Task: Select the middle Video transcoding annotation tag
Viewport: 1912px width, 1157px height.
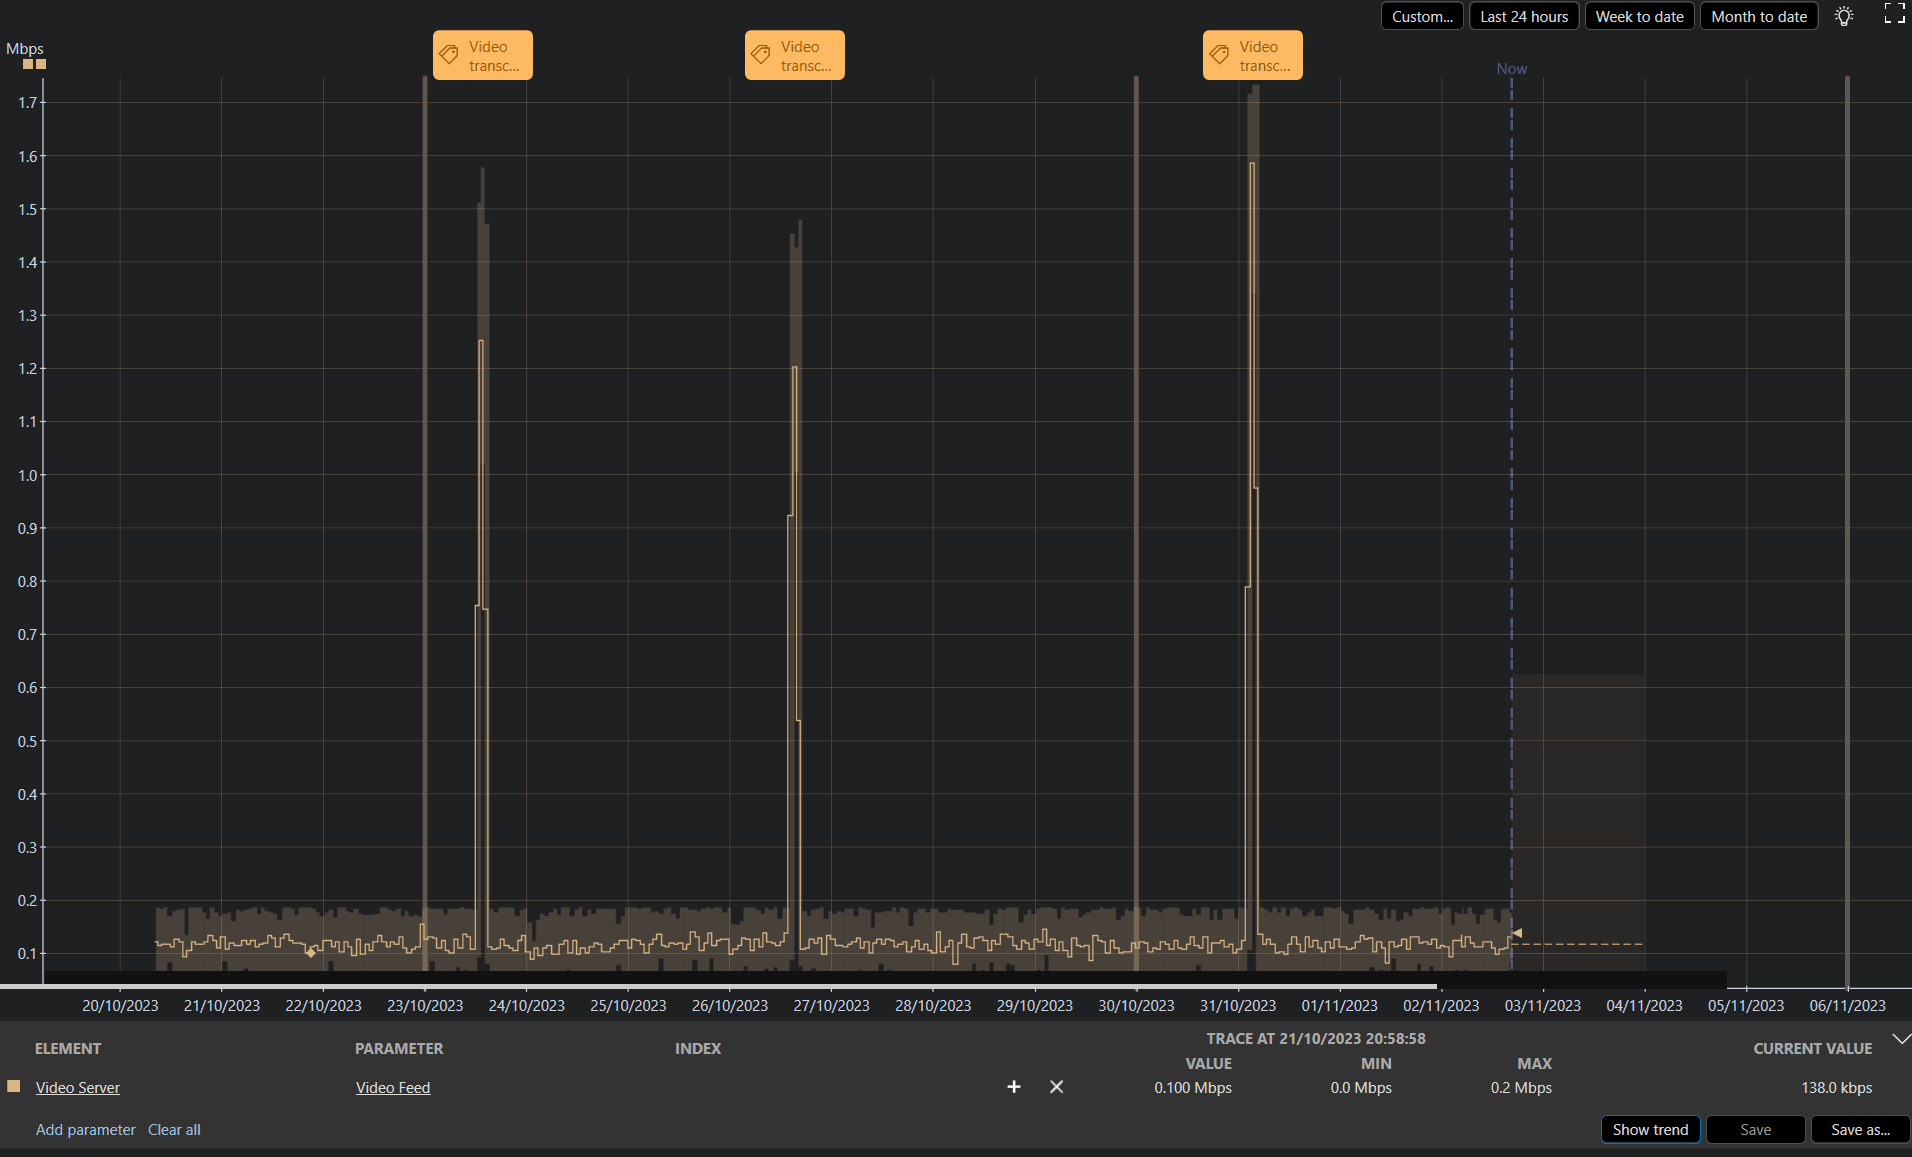Action: point(760,54)
